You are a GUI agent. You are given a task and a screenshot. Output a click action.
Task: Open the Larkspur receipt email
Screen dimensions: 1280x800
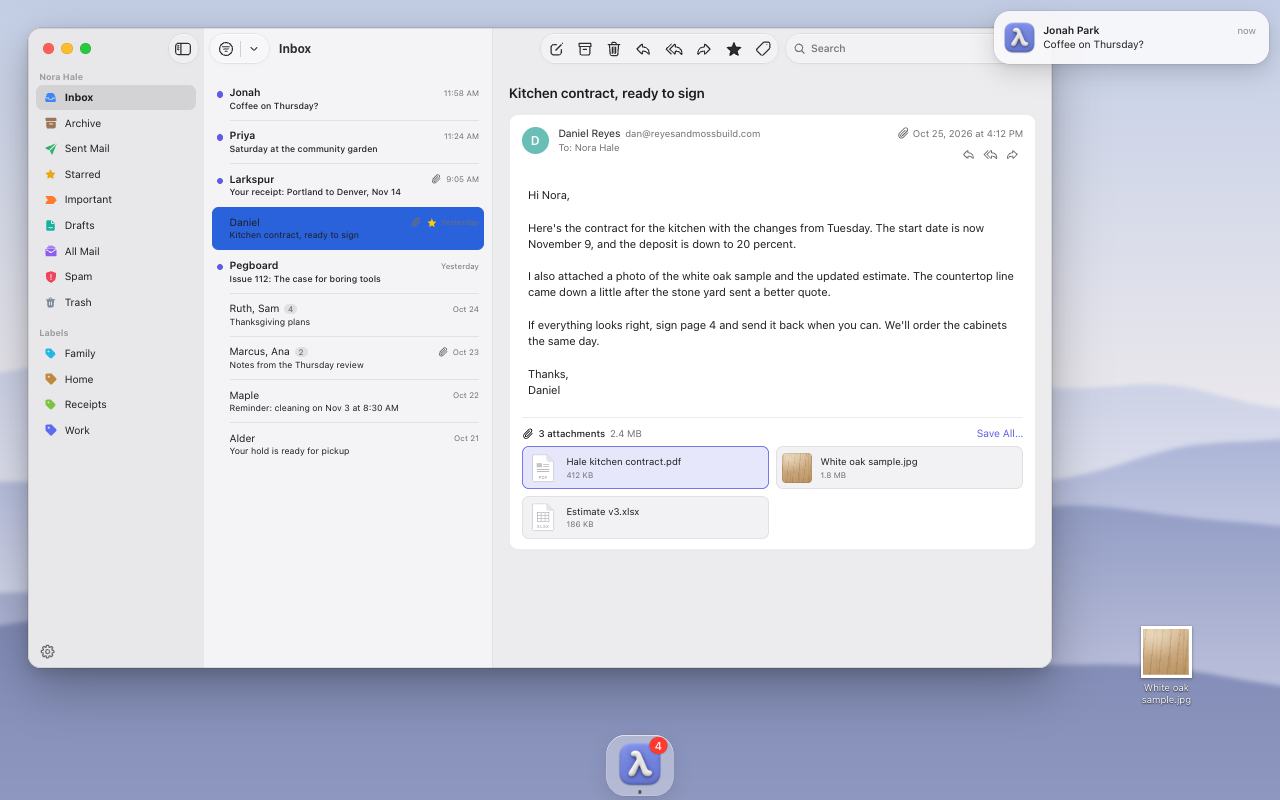[x=348, y=185]
